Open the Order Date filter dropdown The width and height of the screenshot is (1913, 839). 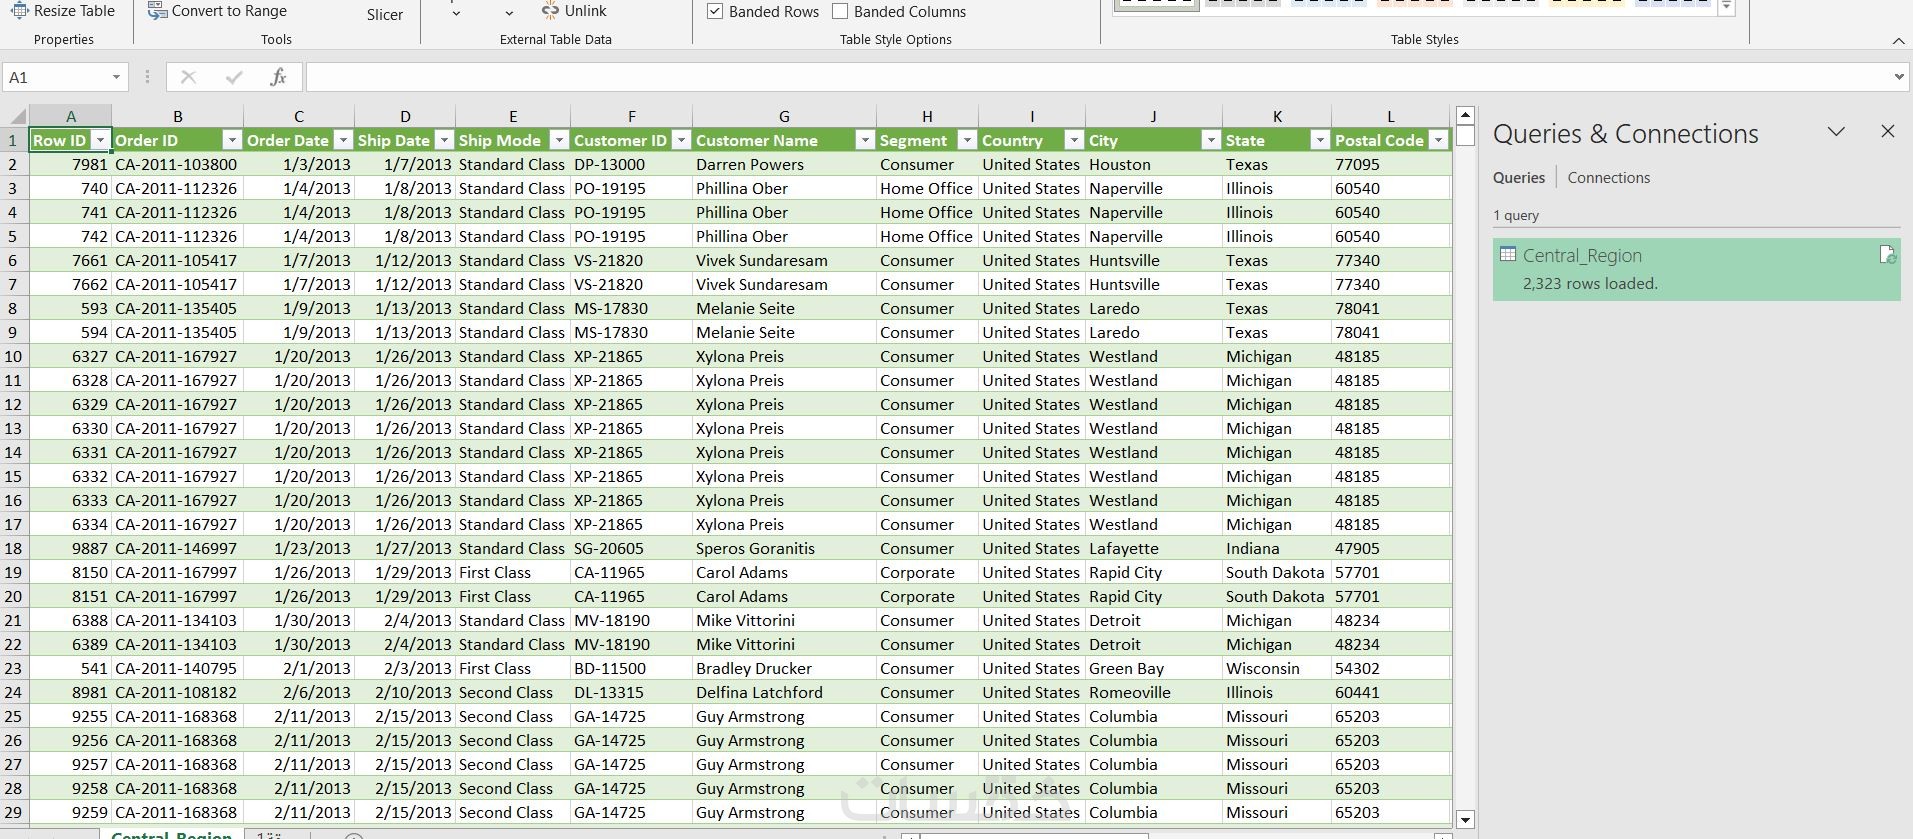click(x=343, y=140)
